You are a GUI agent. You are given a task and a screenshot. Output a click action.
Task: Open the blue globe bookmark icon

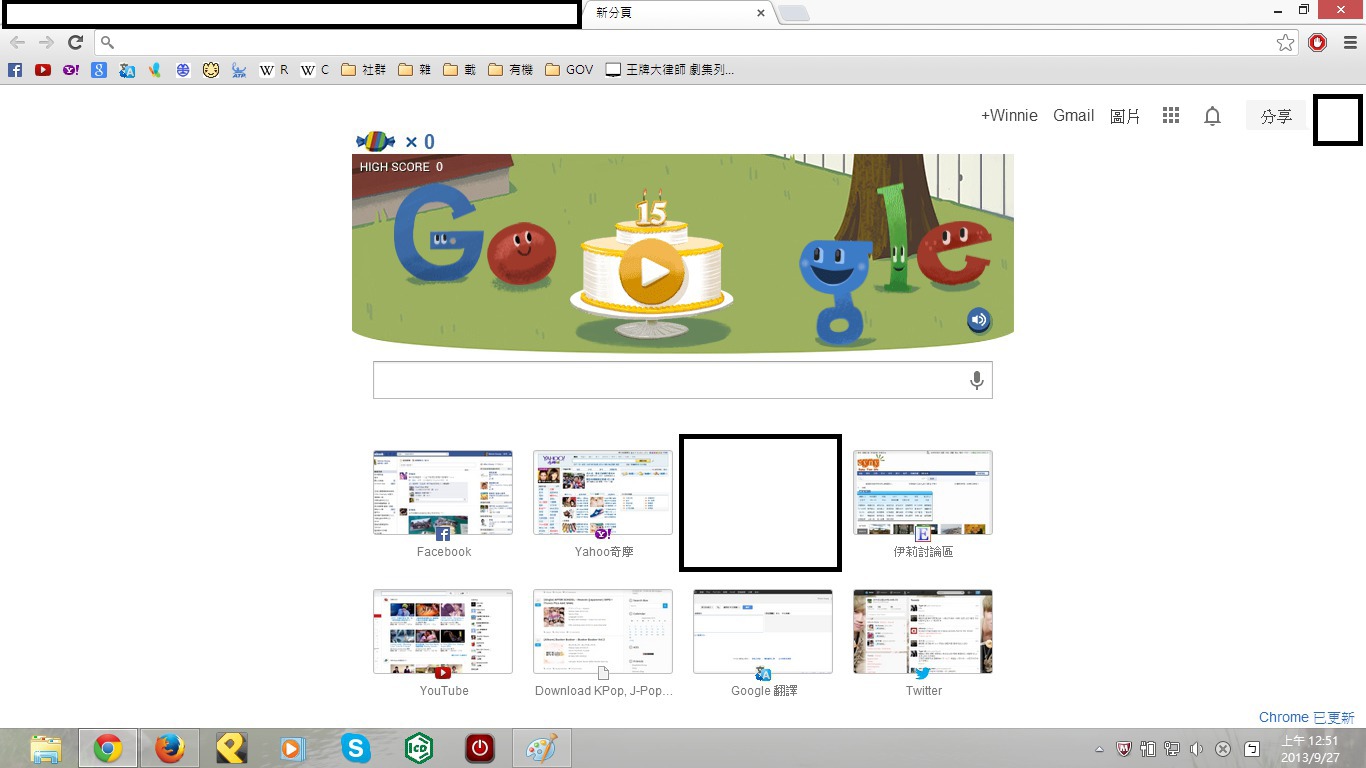click(182, 70)
